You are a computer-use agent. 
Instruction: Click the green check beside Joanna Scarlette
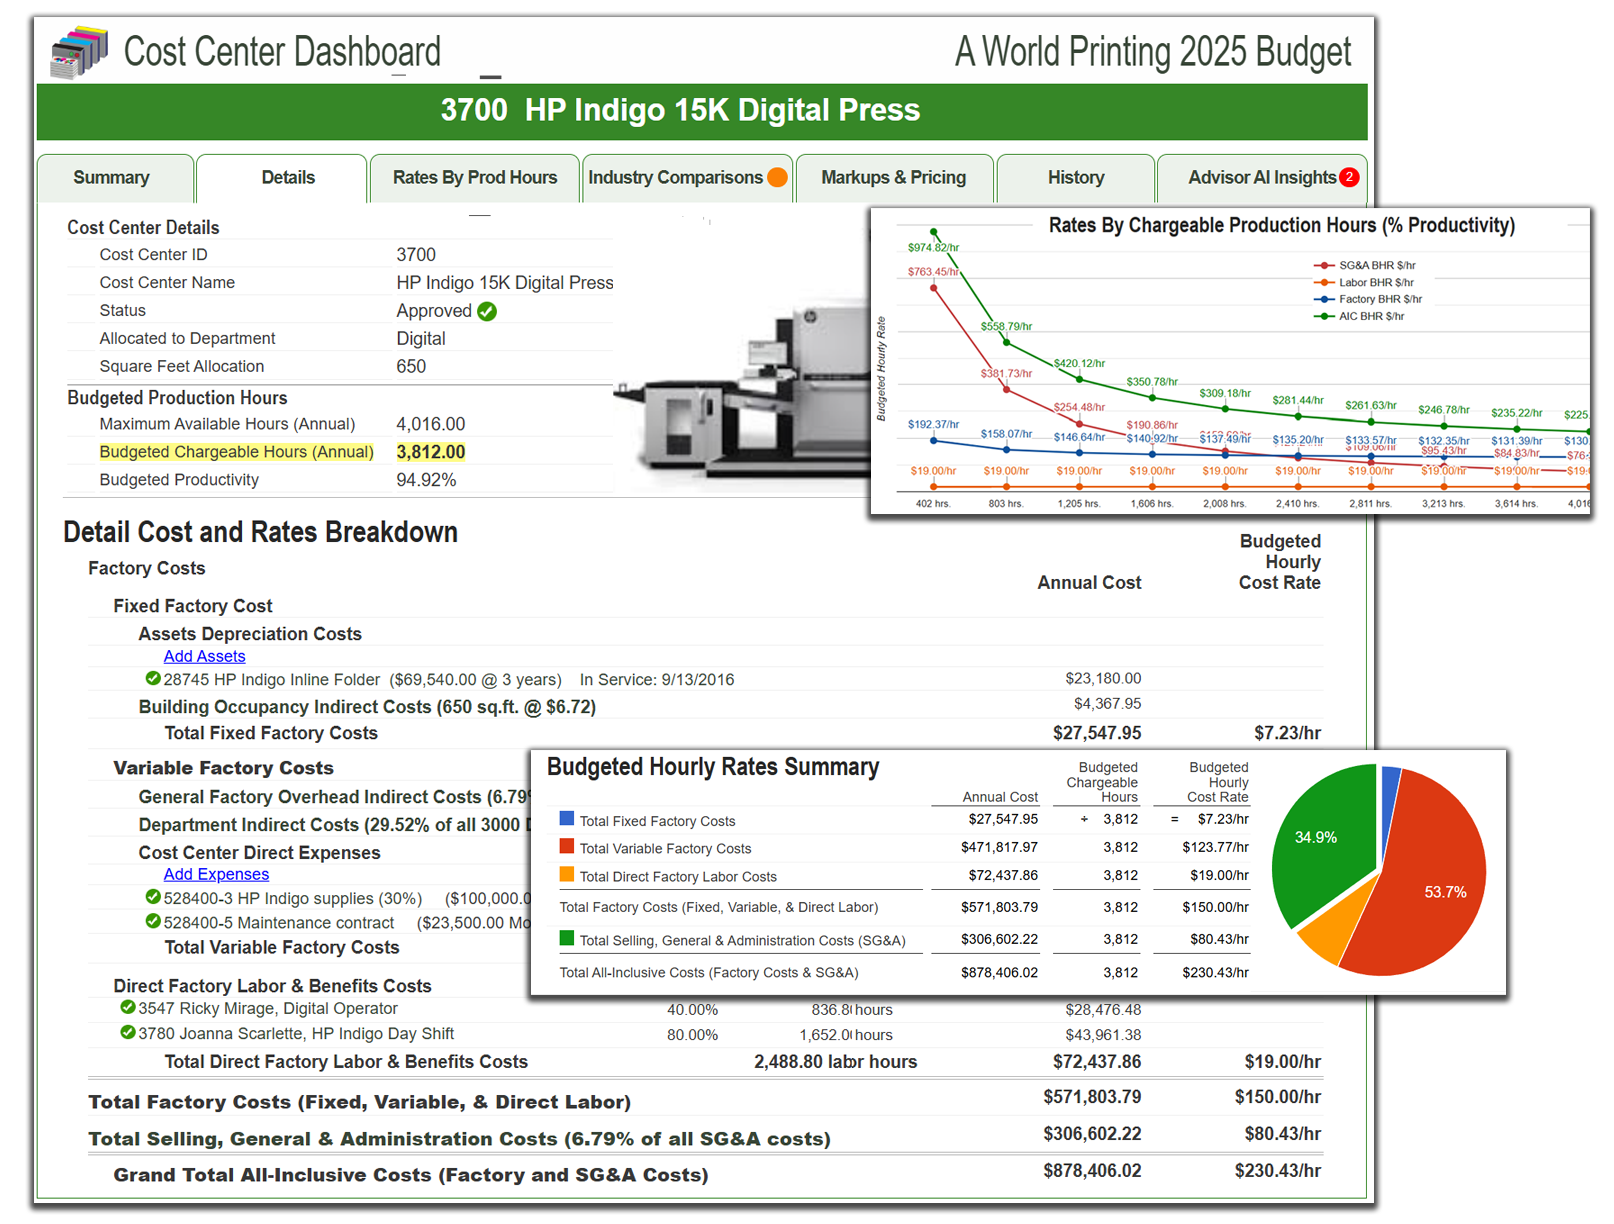coord(129,1034)
